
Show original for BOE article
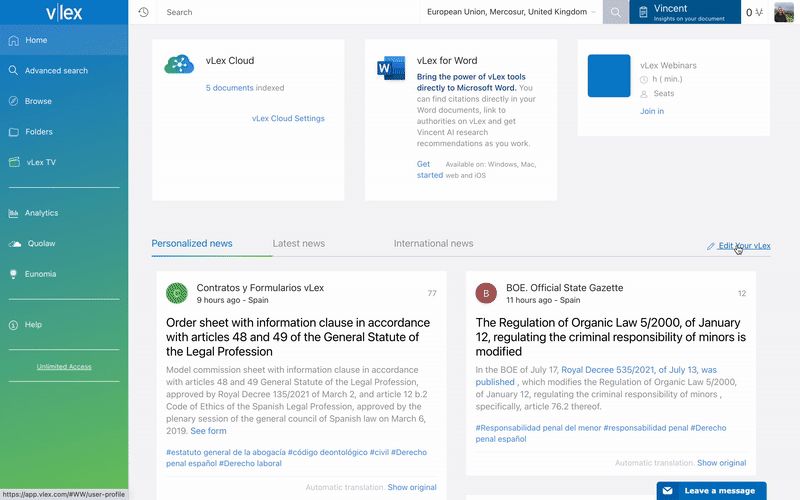721,463
